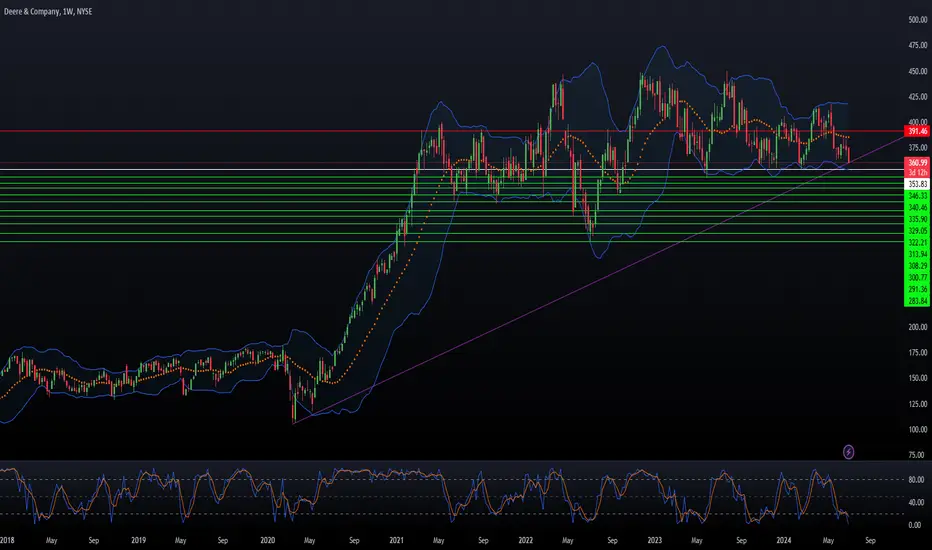Click the 500.00 price axis tick
Viewport: 932px width, 550px height.
(918, 20)
